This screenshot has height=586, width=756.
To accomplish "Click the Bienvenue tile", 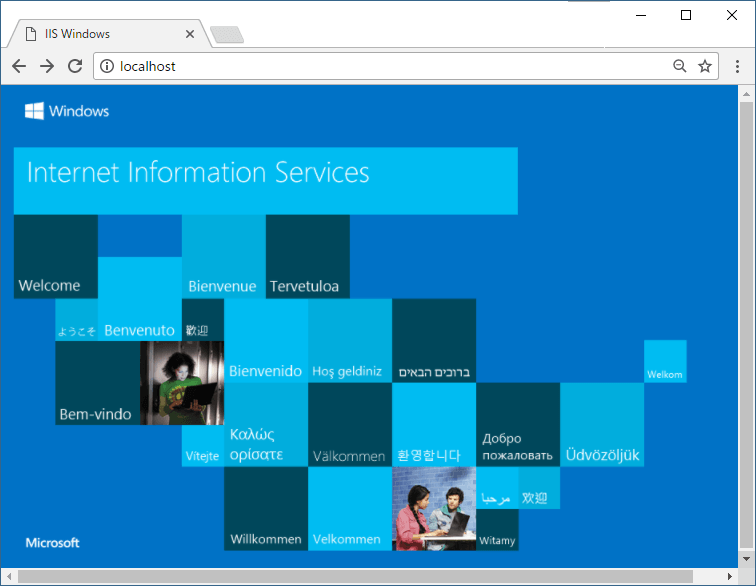I will 223,257.
